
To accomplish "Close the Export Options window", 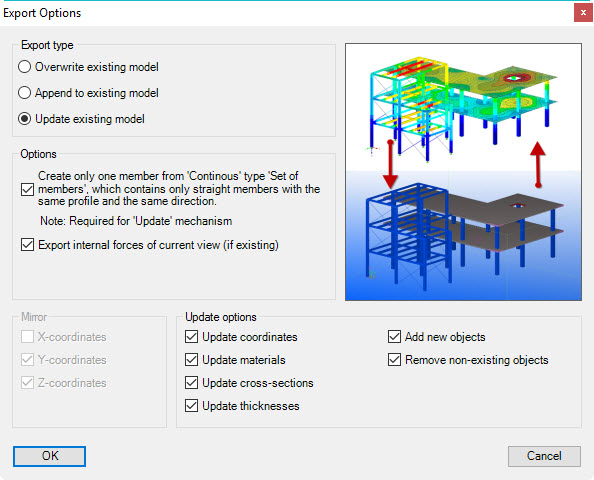I will (x=583, y=13).
